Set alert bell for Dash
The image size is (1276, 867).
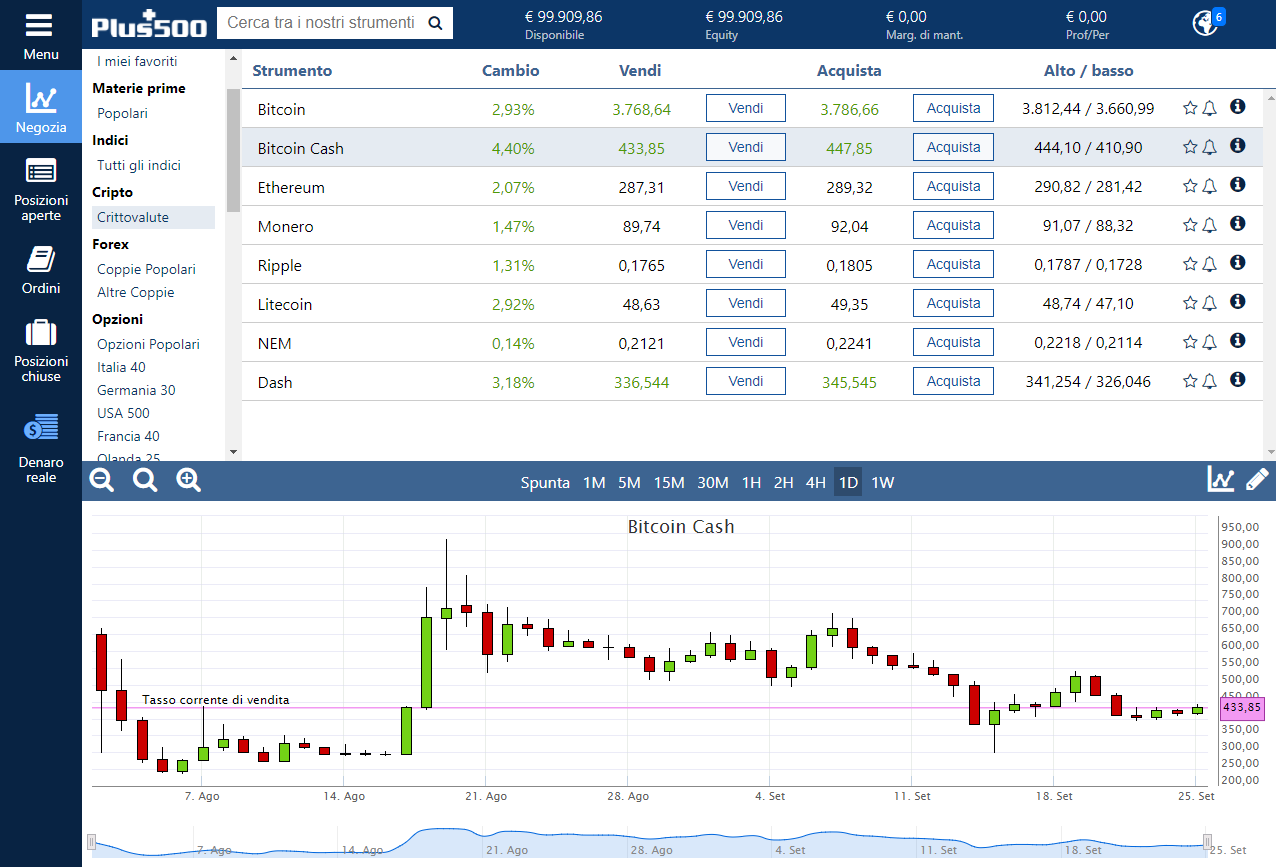pyautogui.click(x=1209, y=381)
